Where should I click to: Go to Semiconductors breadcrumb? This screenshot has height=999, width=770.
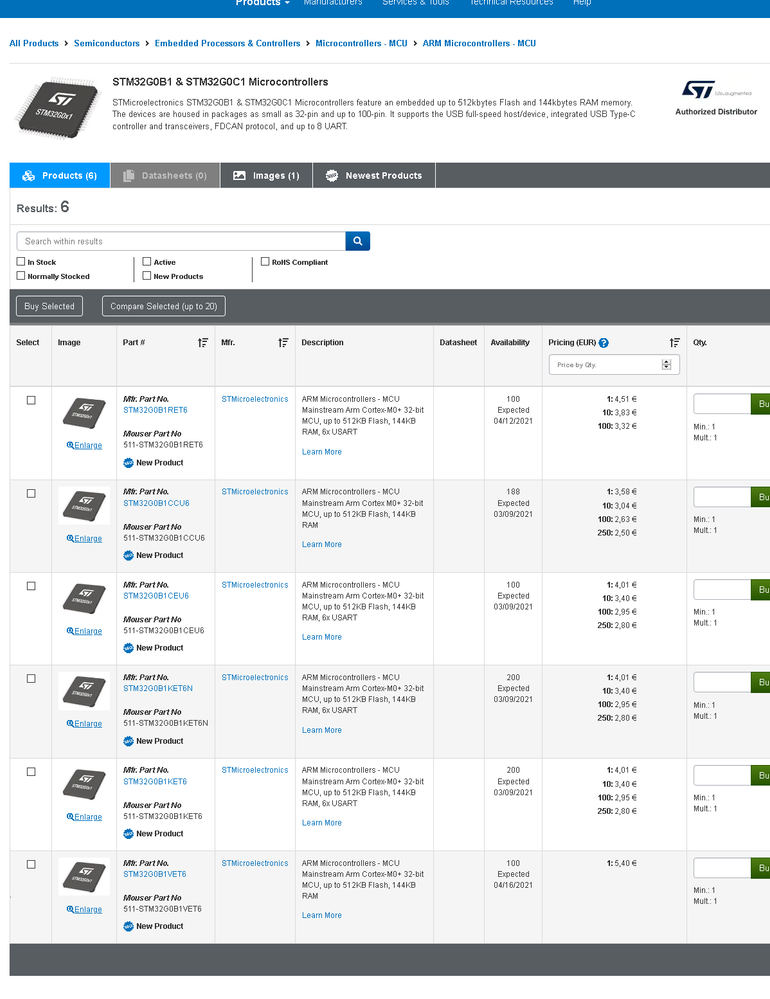coord(106,43)
